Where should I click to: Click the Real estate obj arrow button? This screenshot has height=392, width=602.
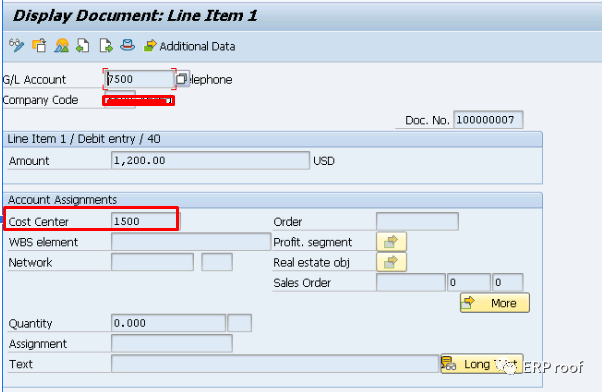(x=391, y=262)
